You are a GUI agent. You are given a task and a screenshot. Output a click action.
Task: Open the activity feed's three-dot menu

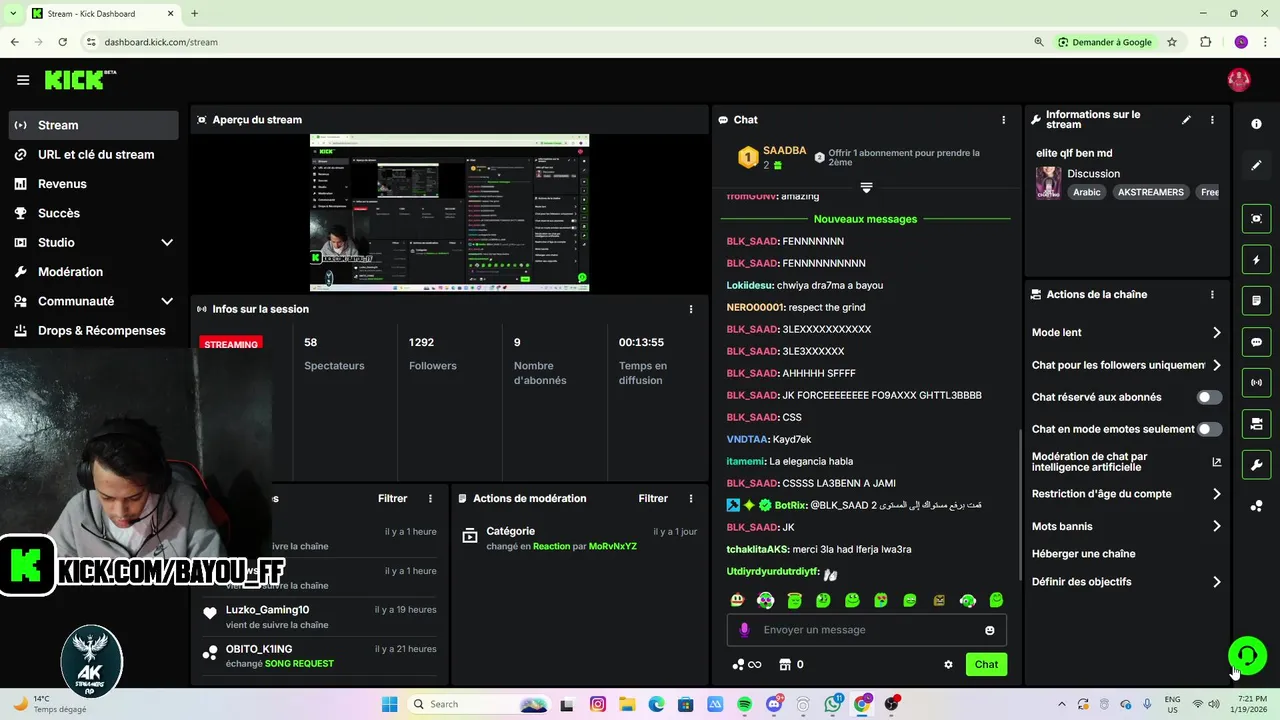click(x=431, y=498)
